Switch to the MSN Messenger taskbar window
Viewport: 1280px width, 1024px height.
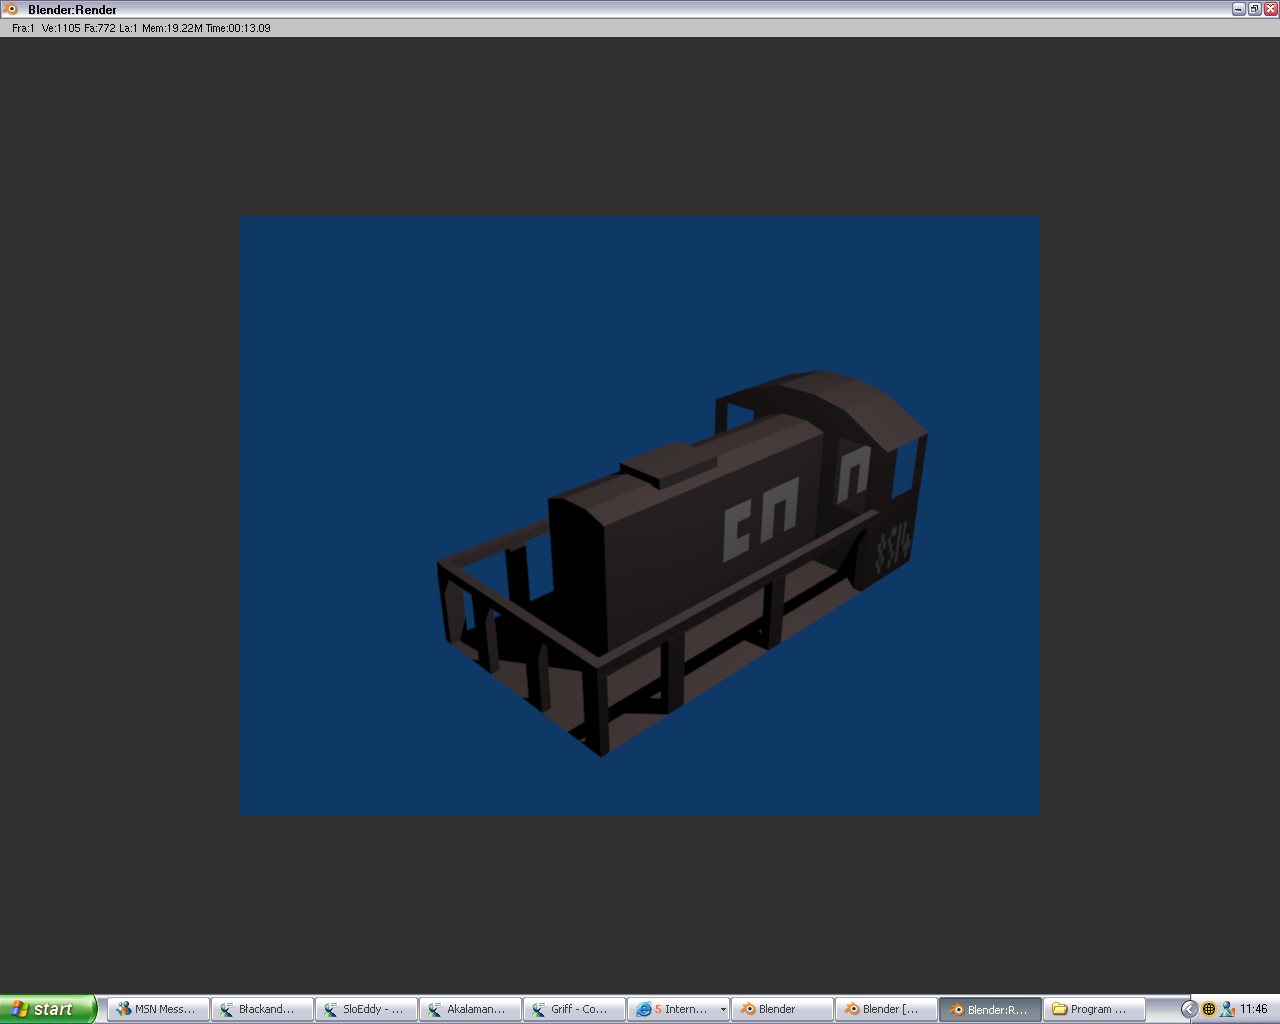tap(159, 1009)
